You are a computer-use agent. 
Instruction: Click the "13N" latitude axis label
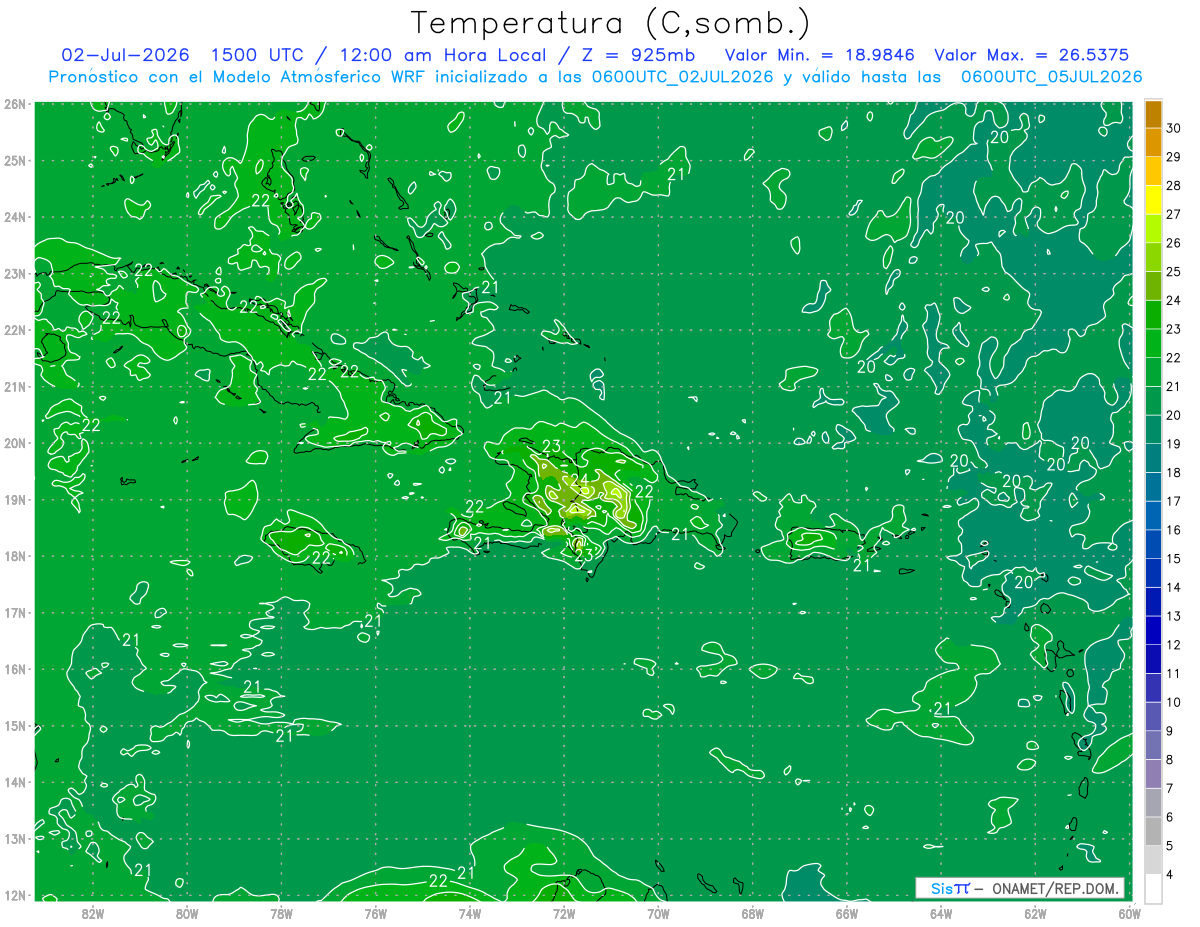click(x=14, y=838)
